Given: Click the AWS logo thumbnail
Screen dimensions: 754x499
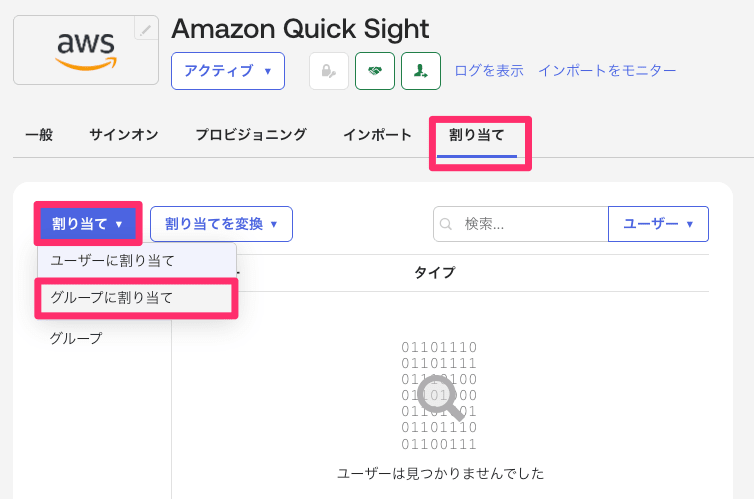Looking at the screenshot, I should [85, 50].
